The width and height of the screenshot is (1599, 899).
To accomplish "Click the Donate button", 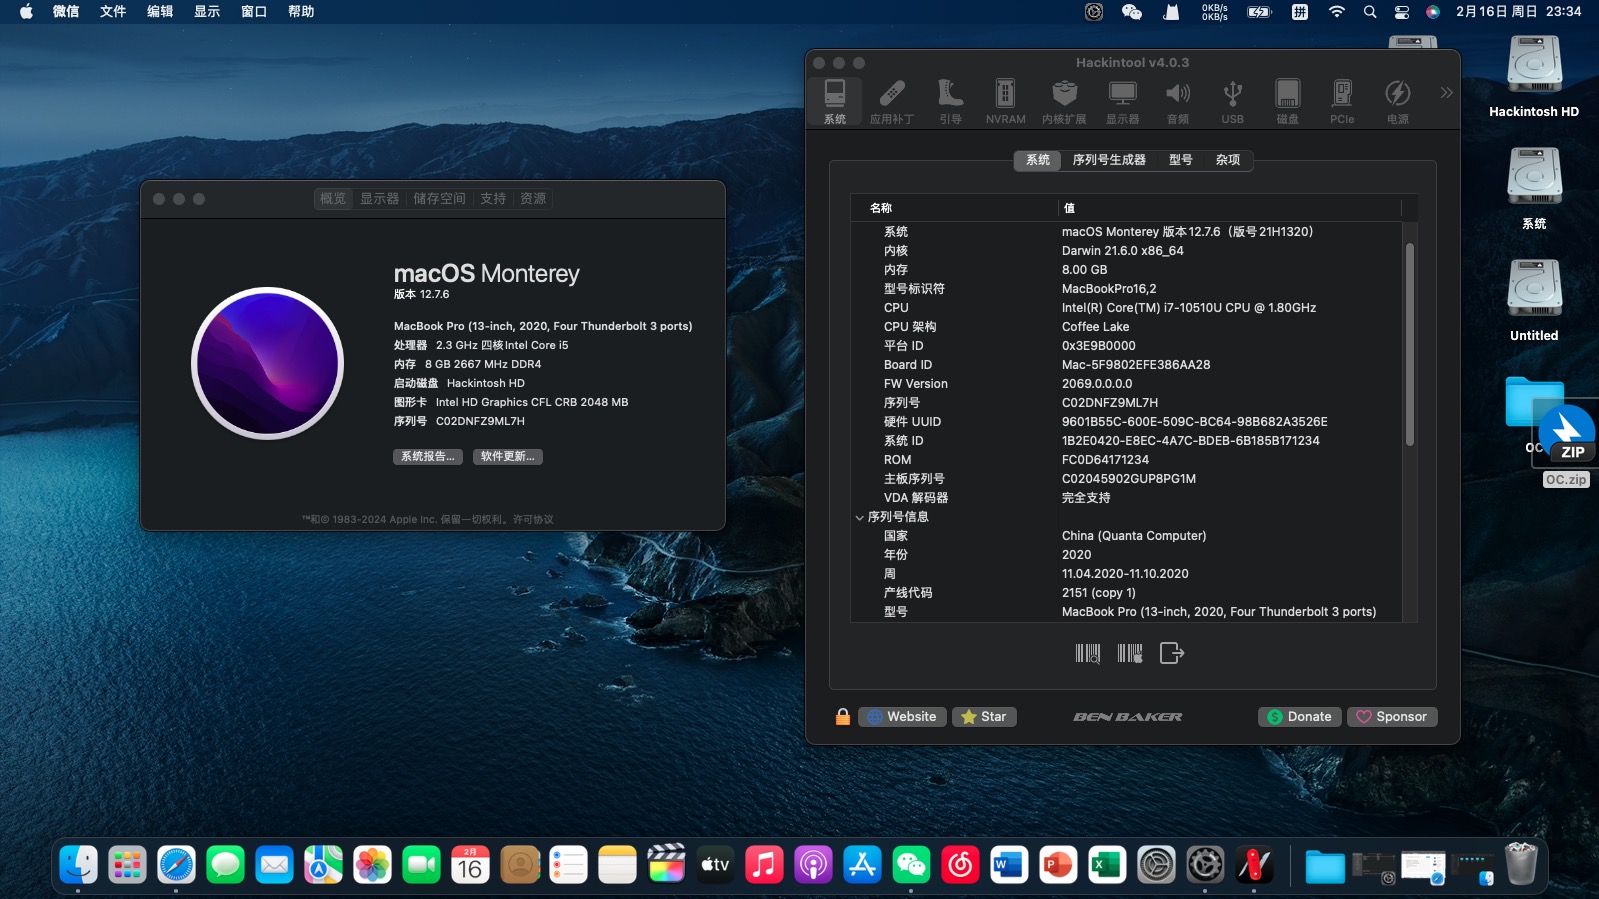I will point(1299,716).
